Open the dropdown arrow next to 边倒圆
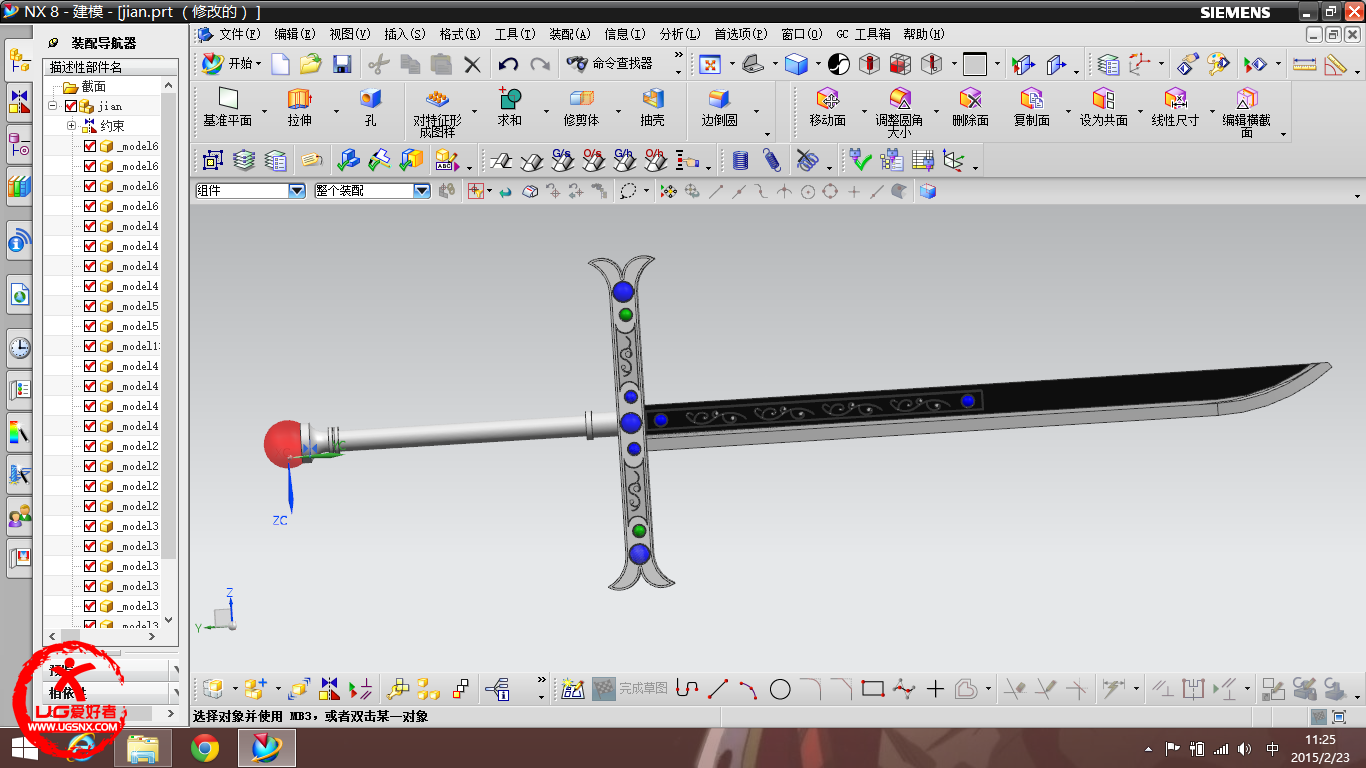The height and width of the screenshot is (768, 1366). [756, 111]
